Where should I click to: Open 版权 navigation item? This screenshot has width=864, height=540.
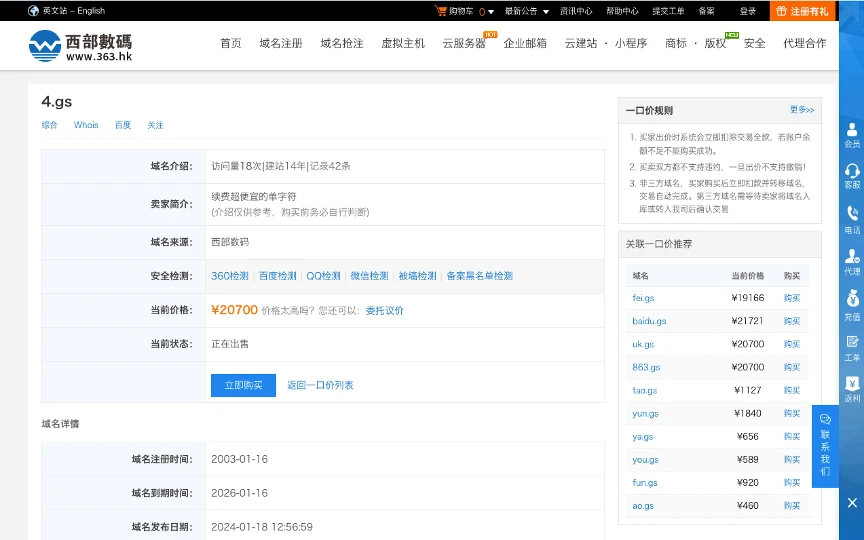coord(715,43)
